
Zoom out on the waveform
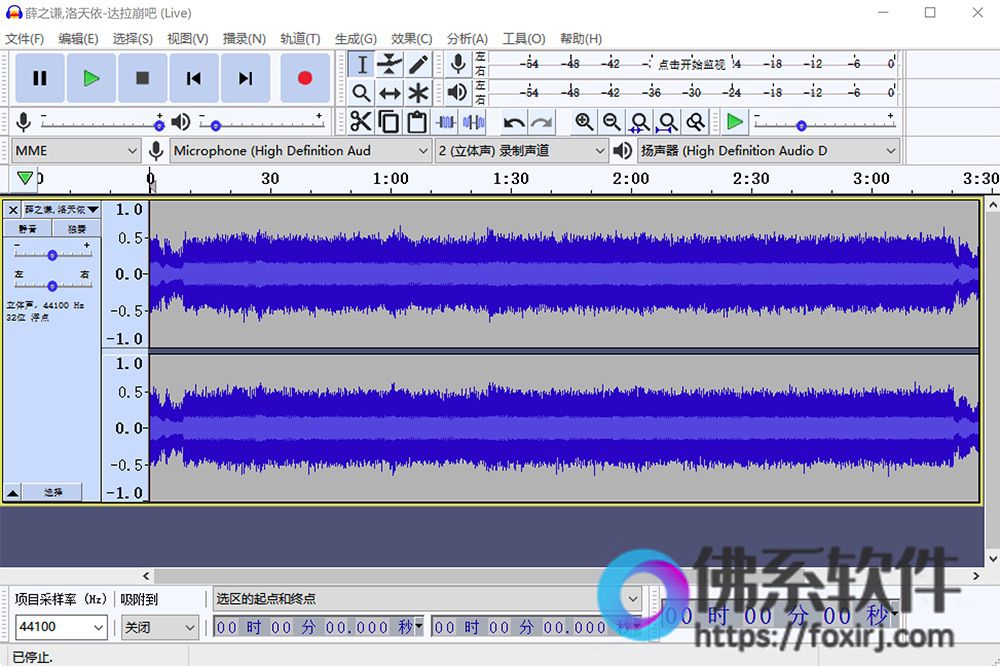pos(612,121)
